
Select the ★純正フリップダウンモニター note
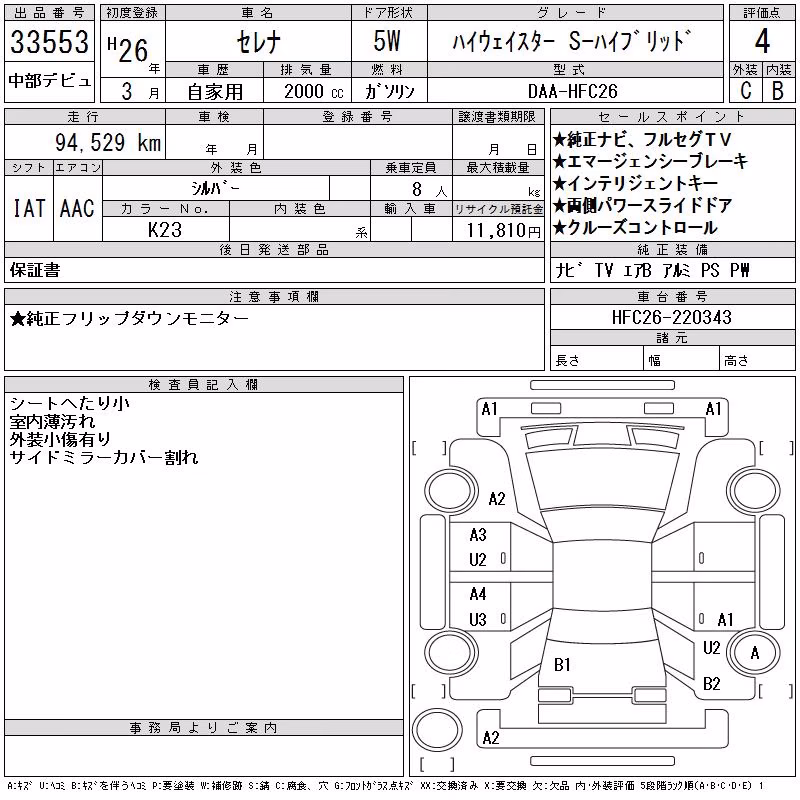tap(129, 319)
